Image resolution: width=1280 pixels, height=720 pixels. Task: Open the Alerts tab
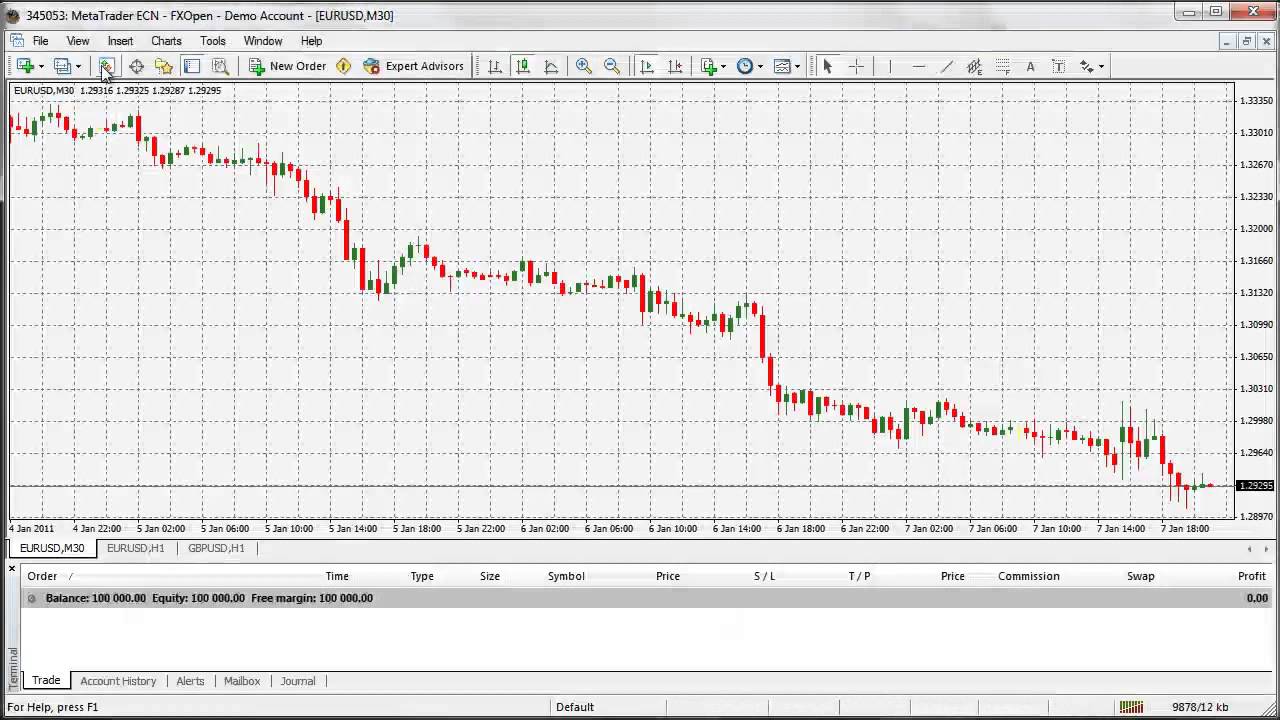[190, 681]
